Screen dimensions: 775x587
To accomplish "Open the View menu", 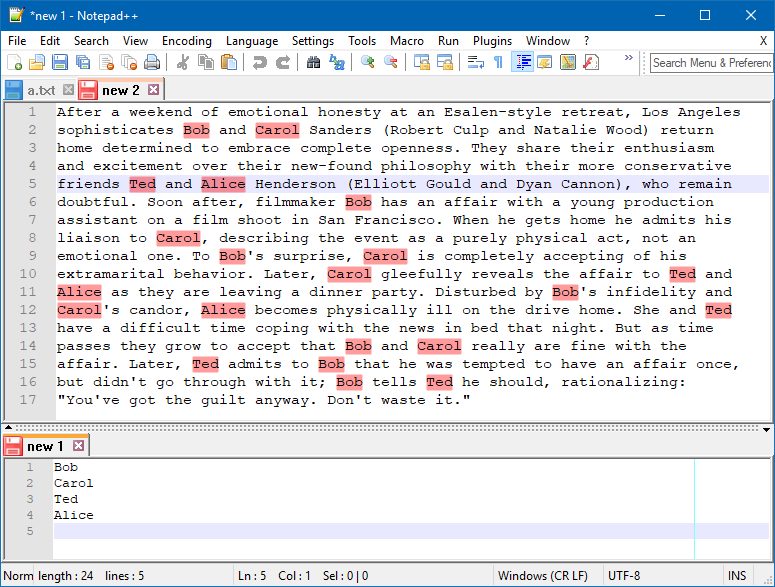I will tap(135, 41).
